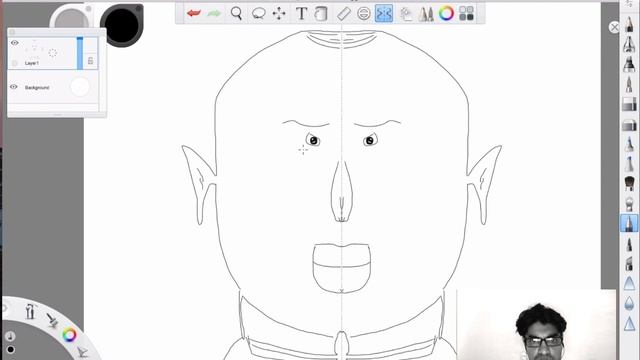The image size is (640, 360).
Task: Select the Zoom magnifier tool
Action: [x=236, y=13]
